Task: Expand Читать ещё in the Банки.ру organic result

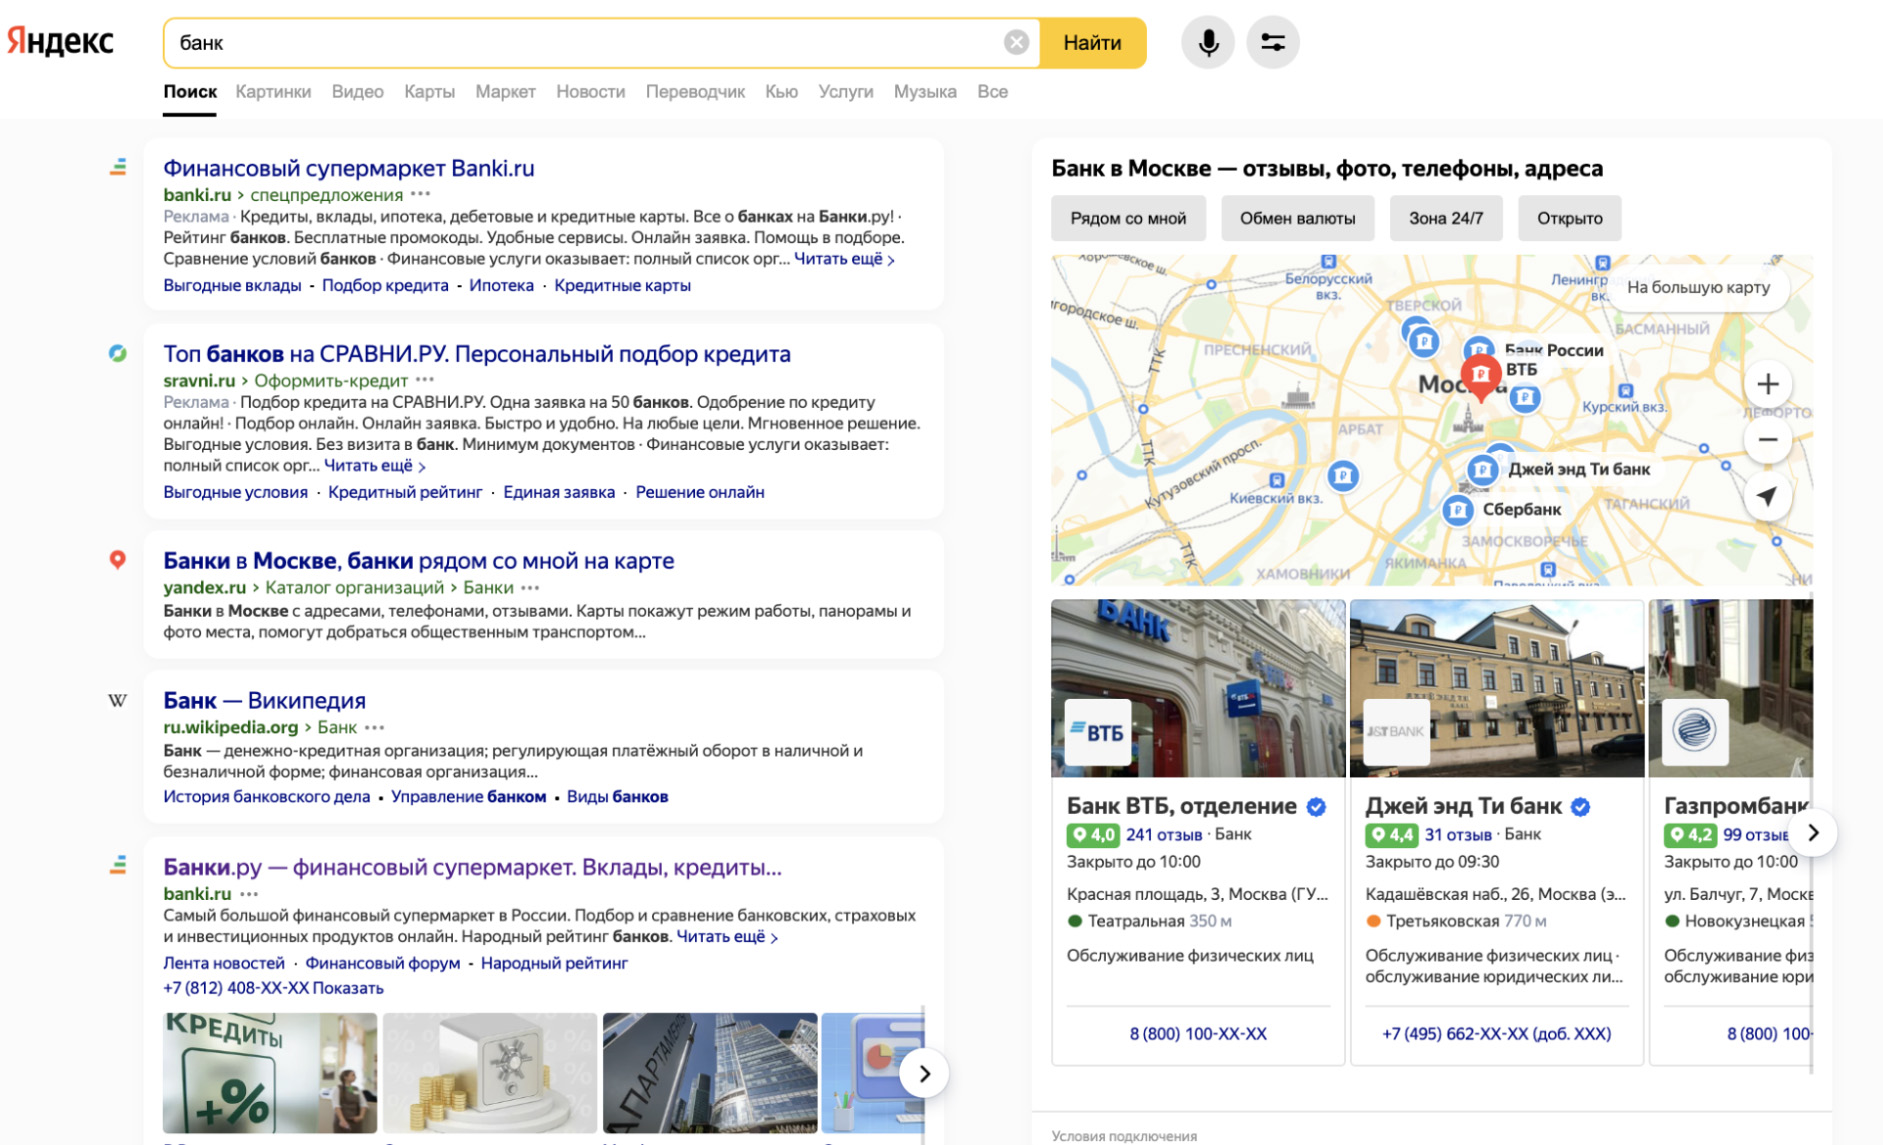Action: (x=727, y=937)
